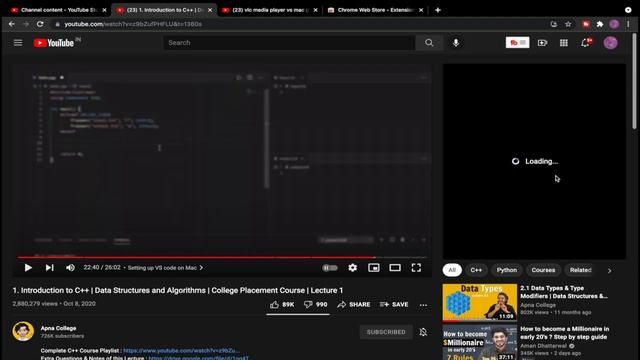Enable theater mode

tap(395, 268)
